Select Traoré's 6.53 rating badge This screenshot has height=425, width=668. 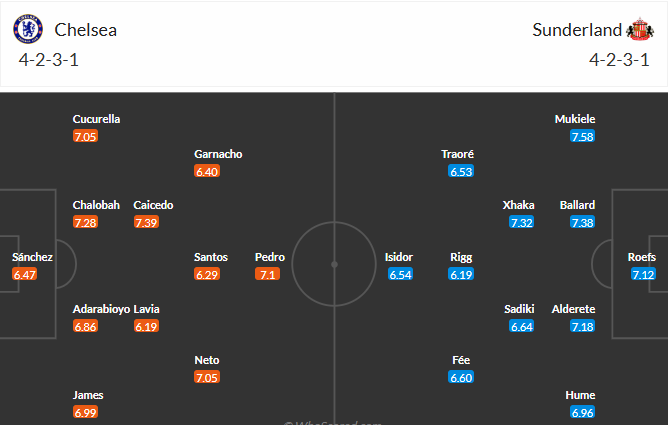[461, 171]
